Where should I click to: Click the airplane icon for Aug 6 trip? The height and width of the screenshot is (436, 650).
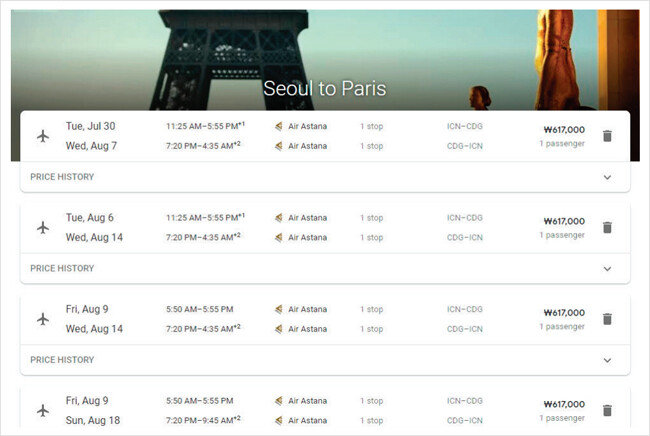pyautogui.click(x=43, y=228)
